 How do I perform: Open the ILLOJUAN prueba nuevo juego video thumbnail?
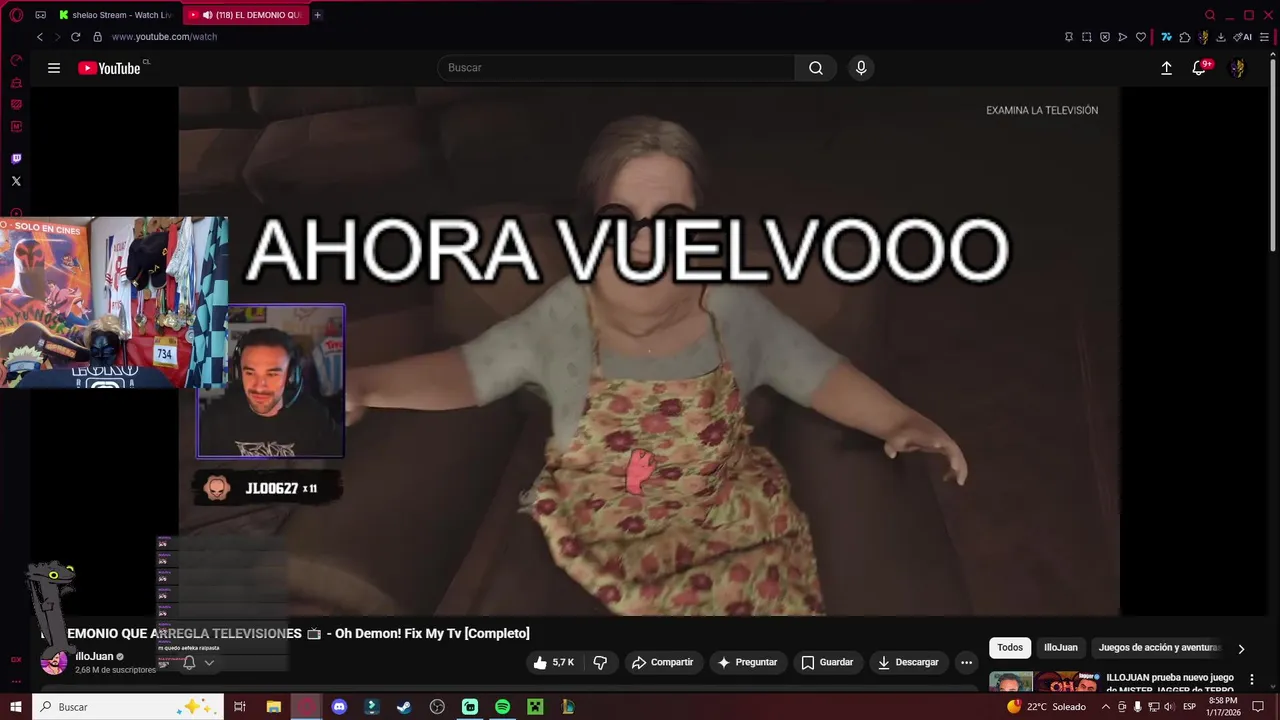point(1043,682)
